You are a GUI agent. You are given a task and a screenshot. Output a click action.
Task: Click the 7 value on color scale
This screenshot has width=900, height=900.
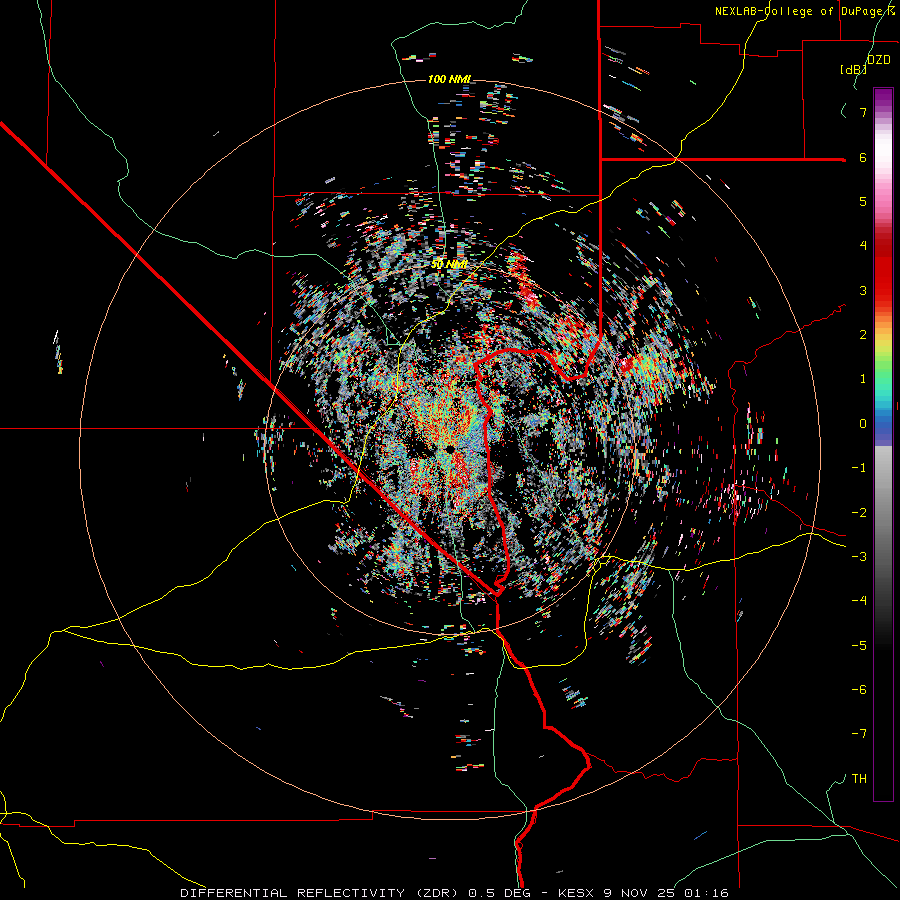[863, 112]
